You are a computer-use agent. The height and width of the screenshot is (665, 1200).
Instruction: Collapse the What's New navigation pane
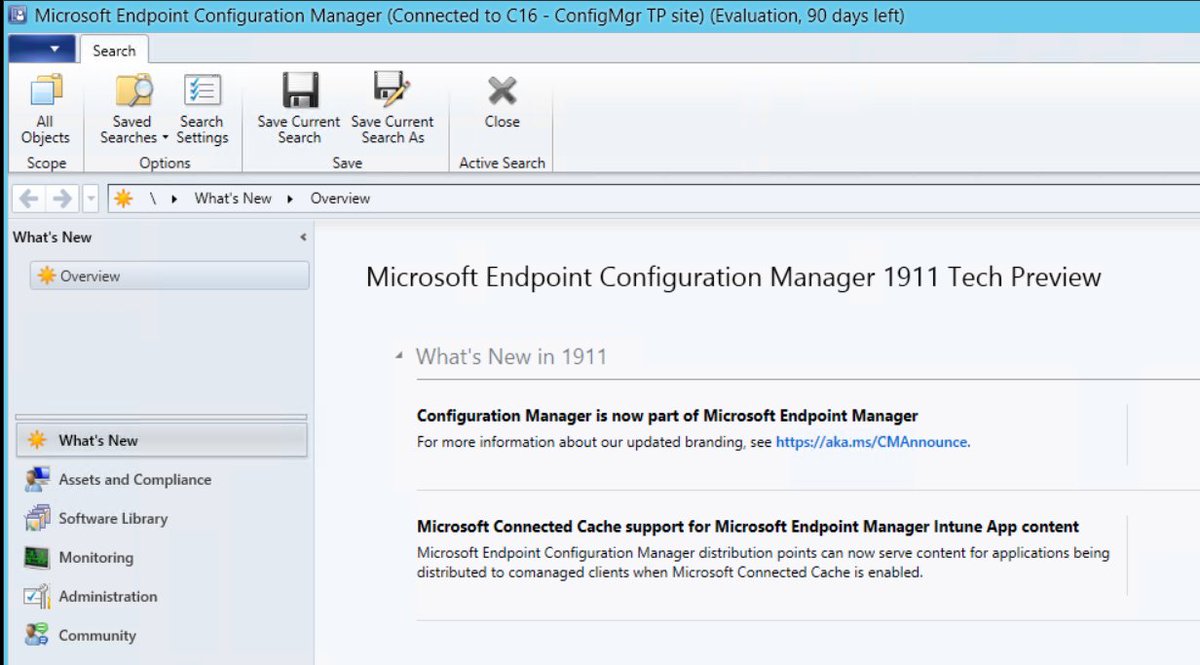click(x=302, y=237)
